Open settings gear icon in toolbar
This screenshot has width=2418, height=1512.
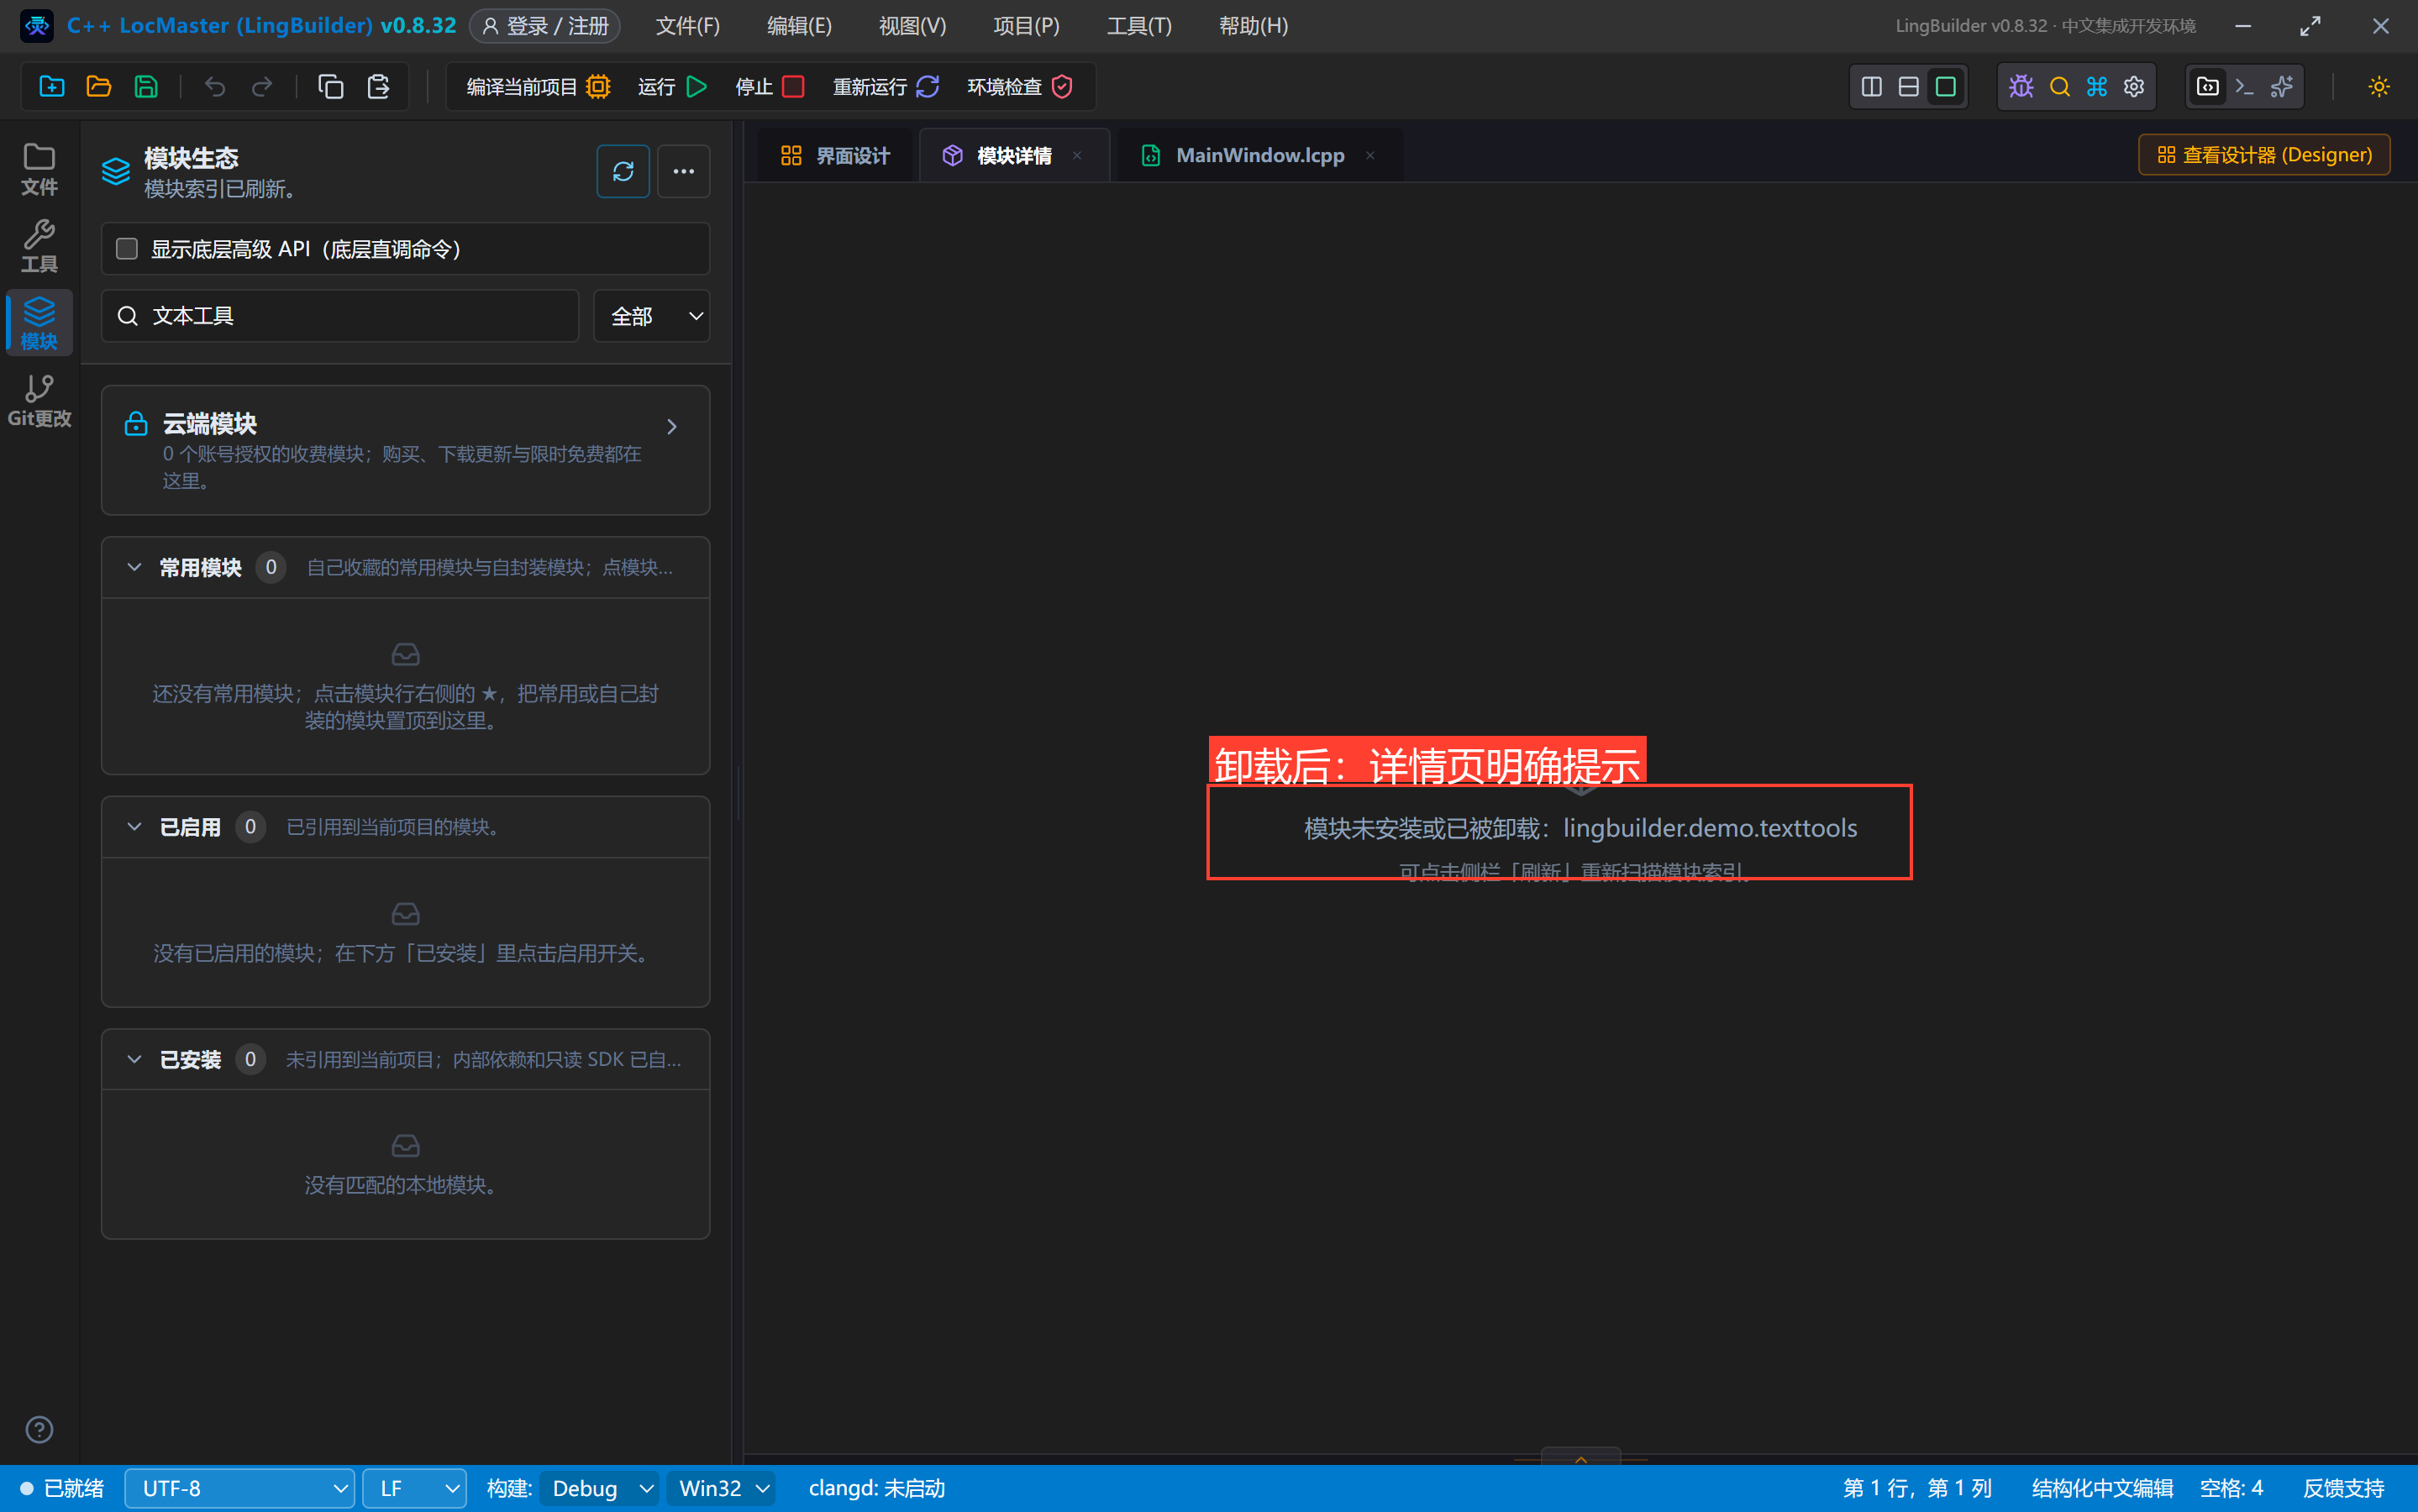coord(2134,87)
